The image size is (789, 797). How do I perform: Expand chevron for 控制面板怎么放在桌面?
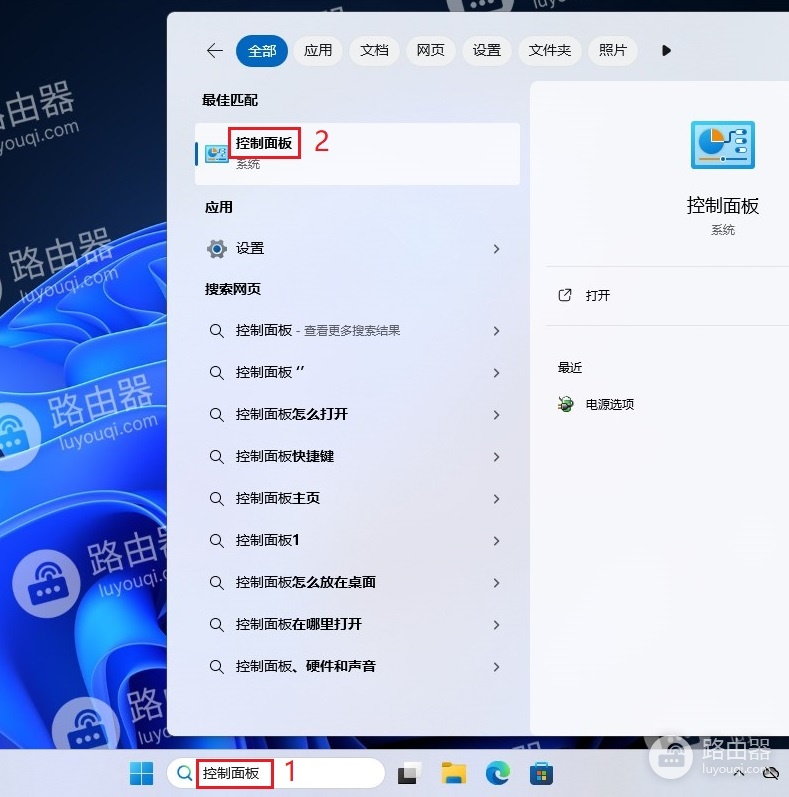pyautogui.click(x=496, y=583)
